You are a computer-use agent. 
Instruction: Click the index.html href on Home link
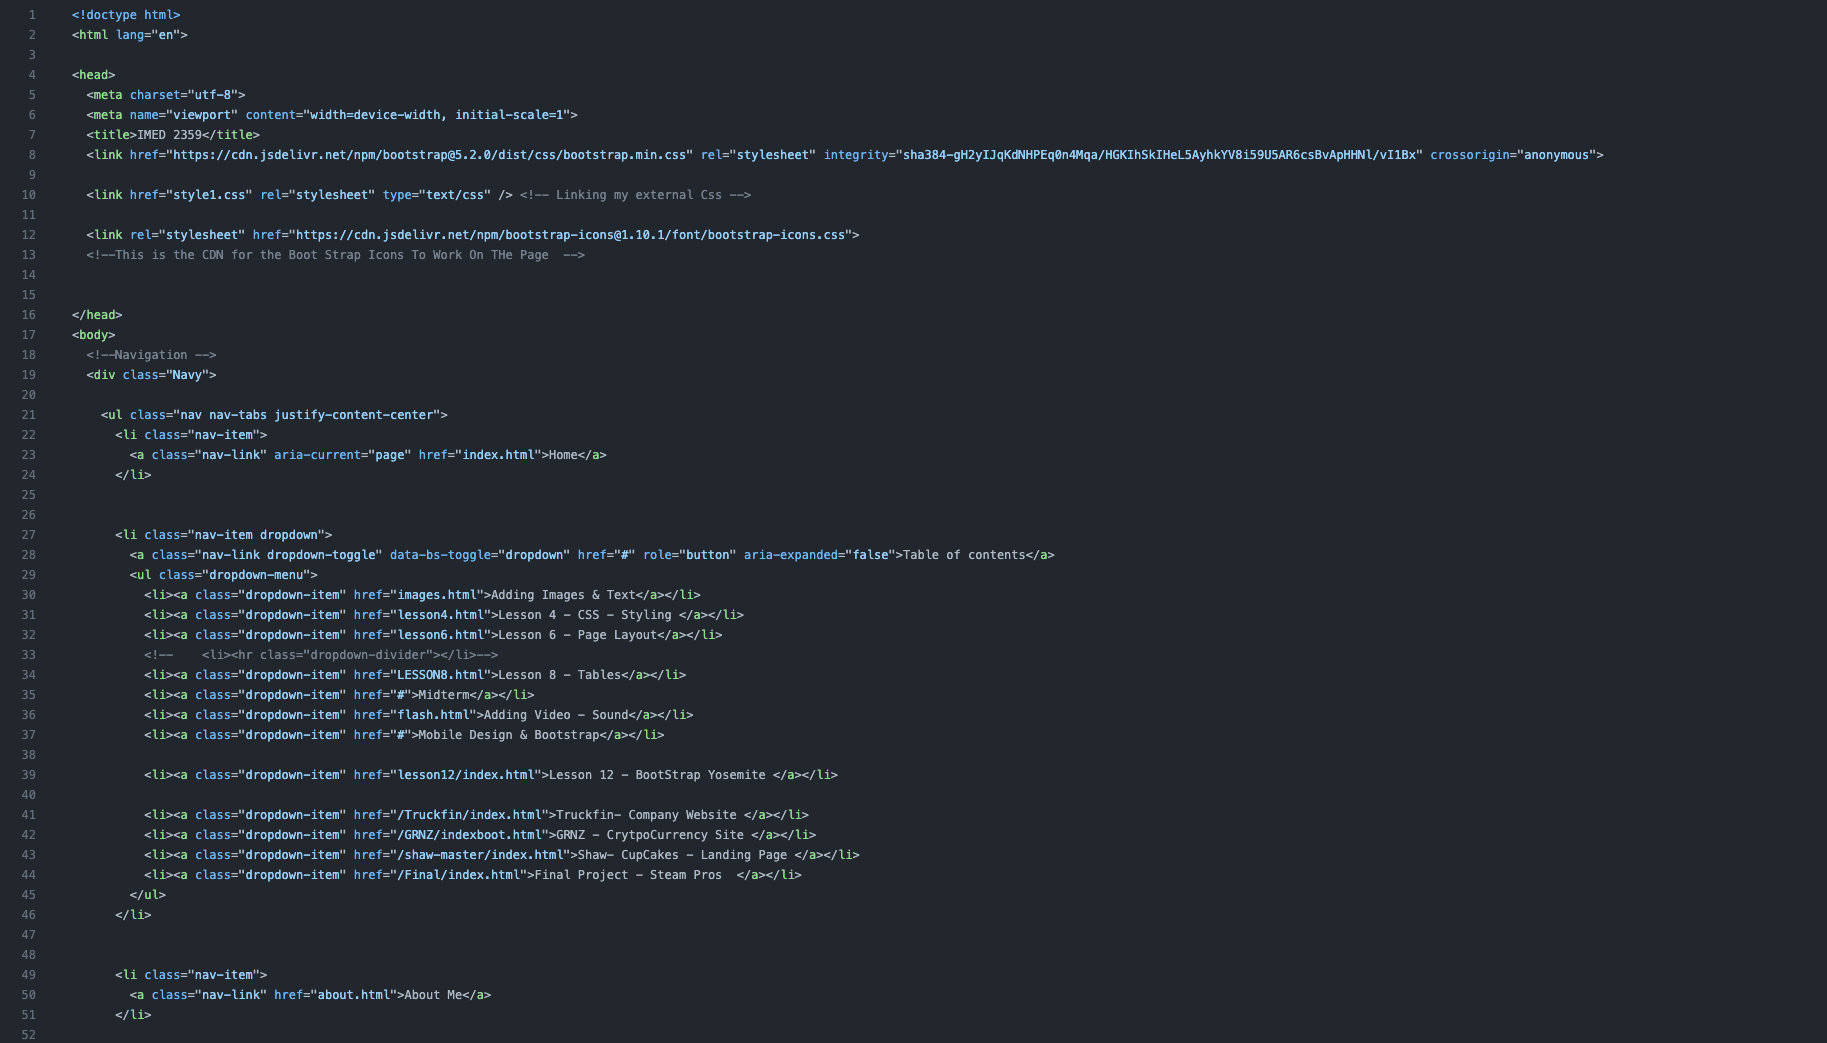(x=498, y=455)
